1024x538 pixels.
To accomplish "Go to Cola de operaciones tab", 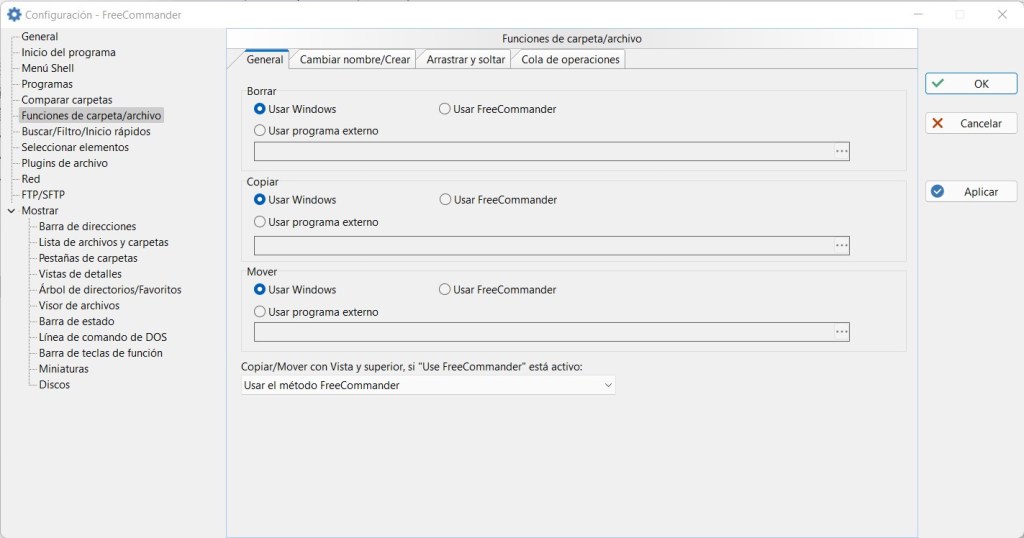I will pos(570,60).
